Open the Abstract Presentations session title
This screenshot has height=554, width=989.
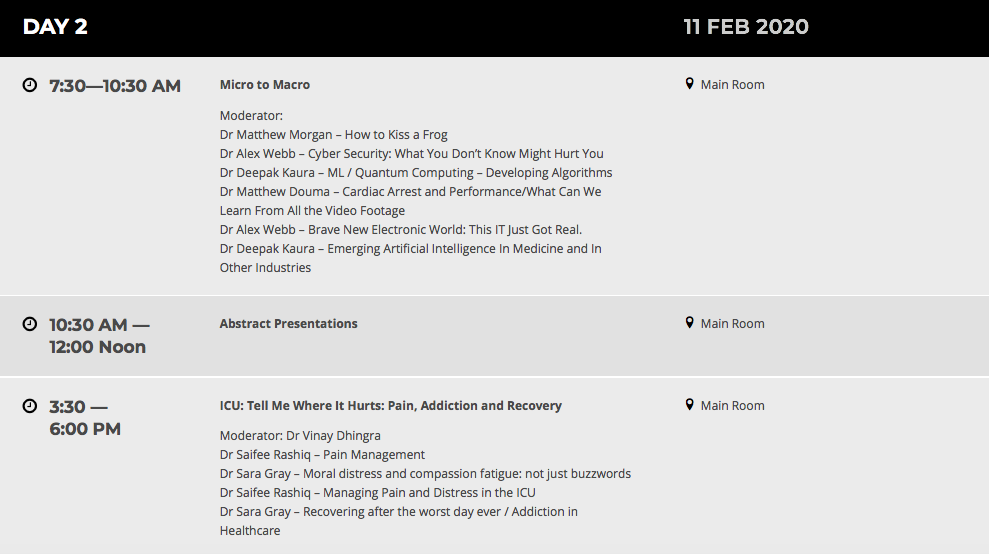click(288, 324)
